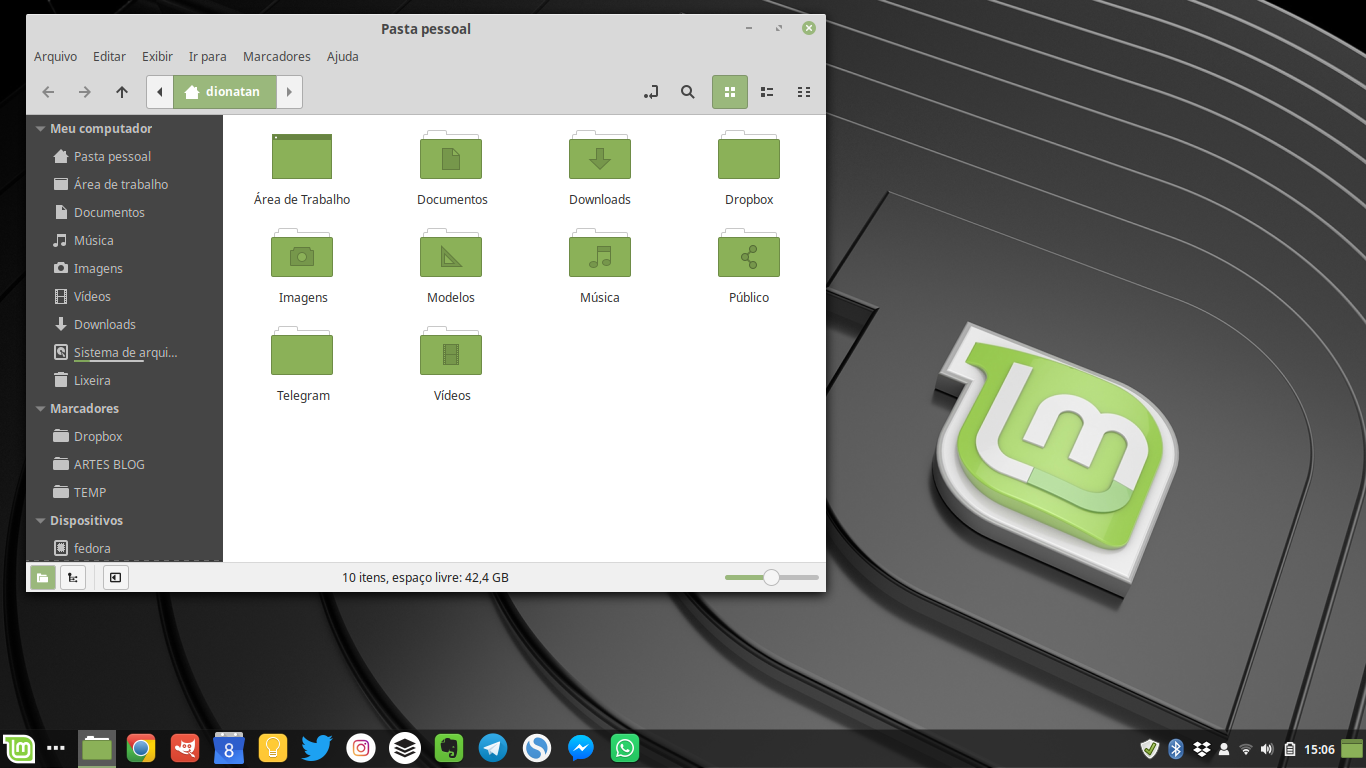Open the Telegram folder icon
The width and height of the screenshot is (1366, 768).
point(302,352)
